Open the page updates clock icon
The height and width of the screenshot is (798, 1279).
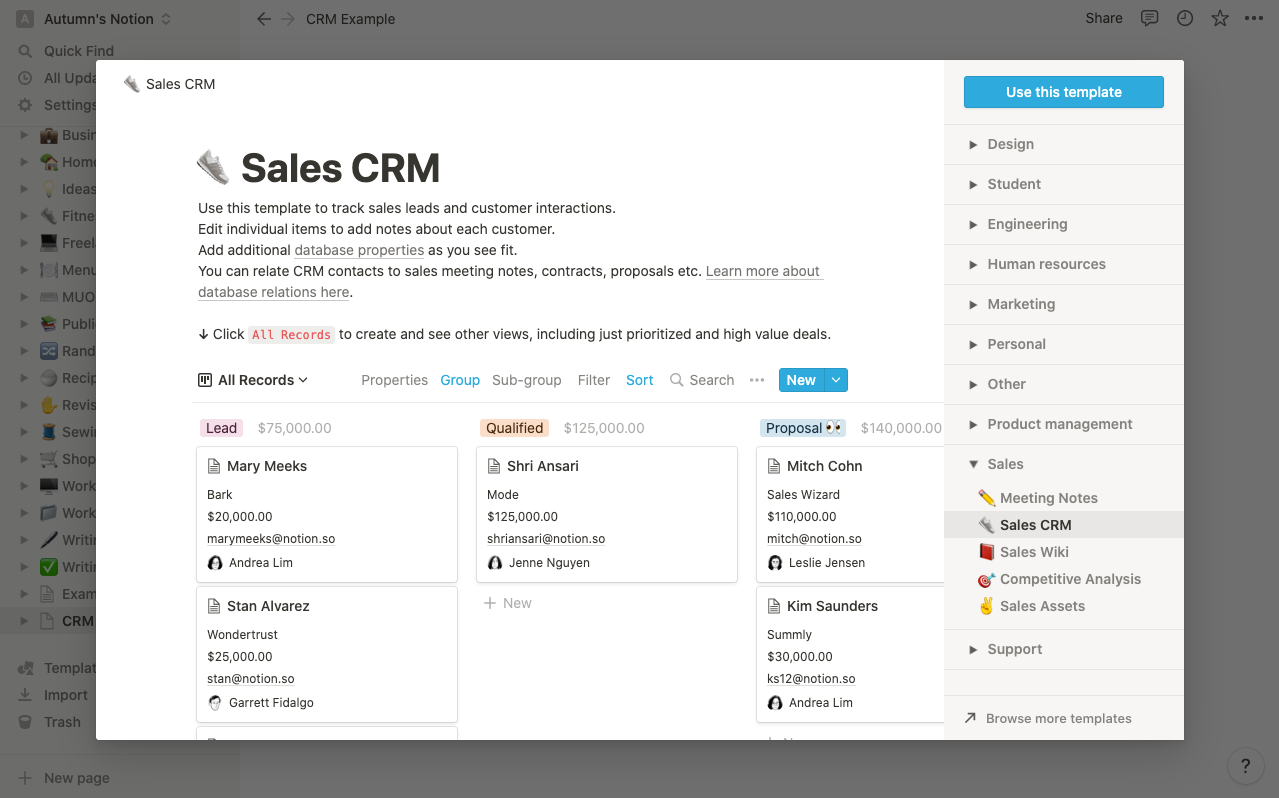point(1185,18)
